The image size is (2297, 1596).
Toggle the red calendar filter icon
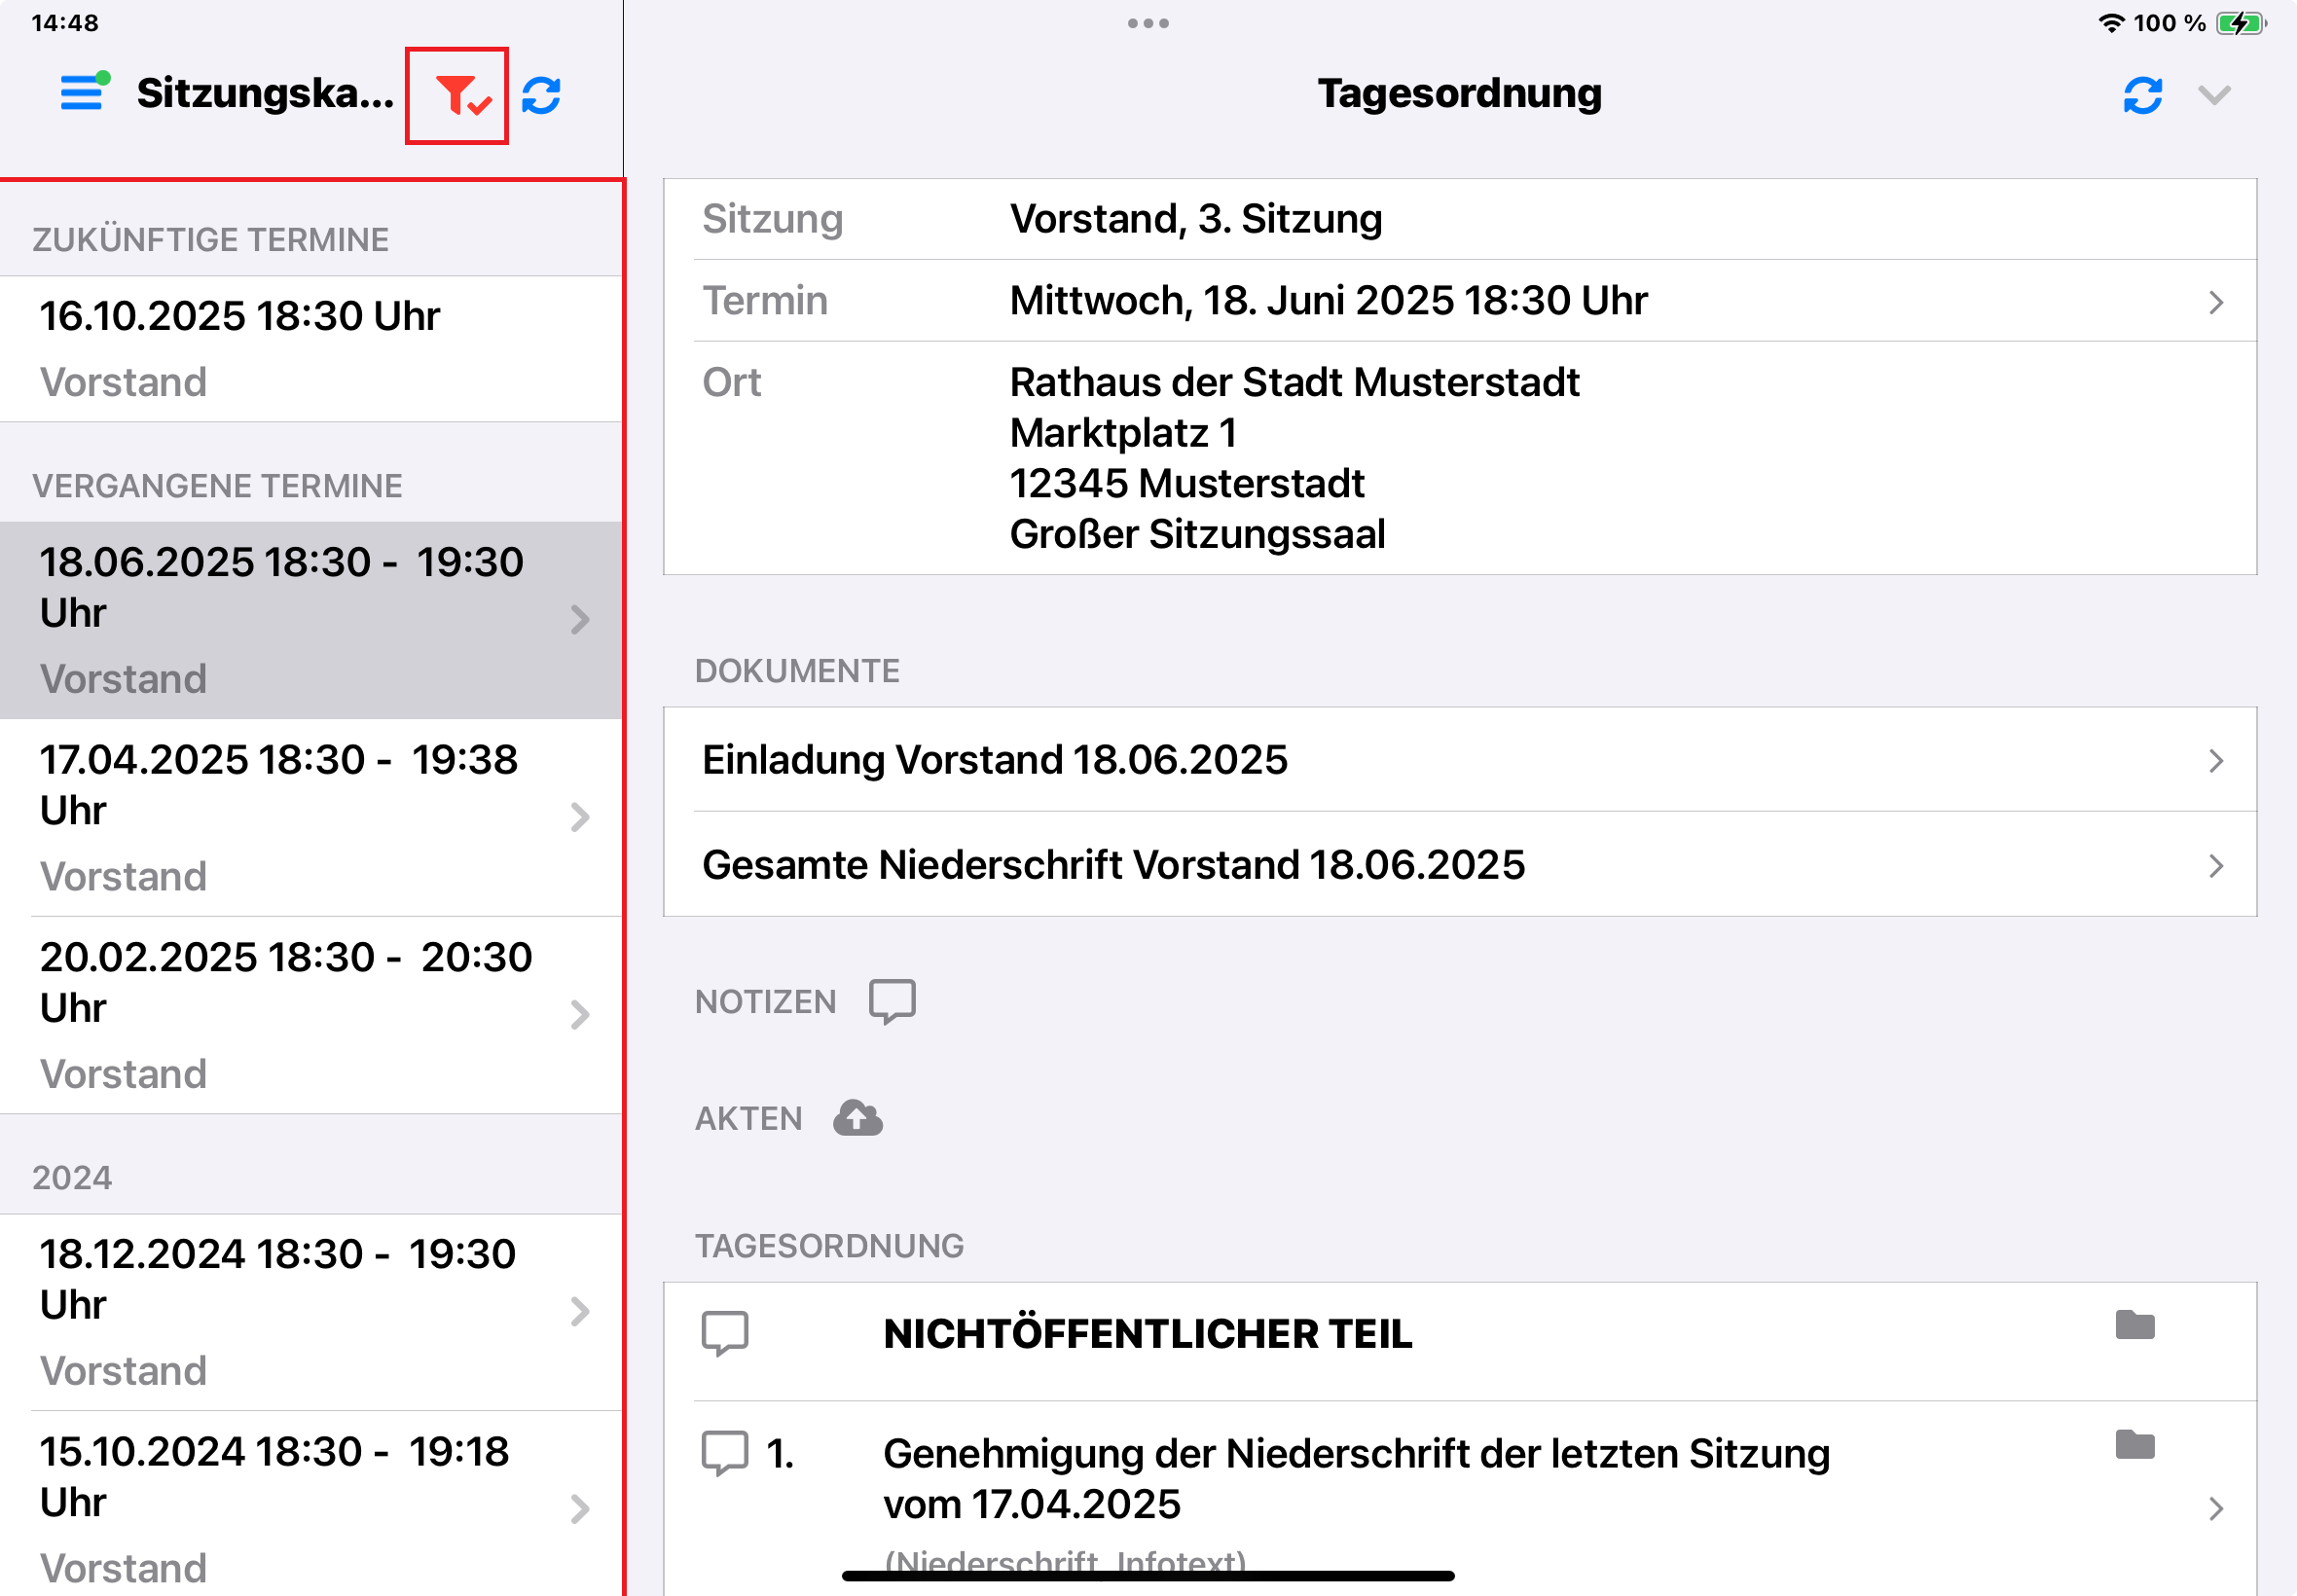tap(459, 96)
